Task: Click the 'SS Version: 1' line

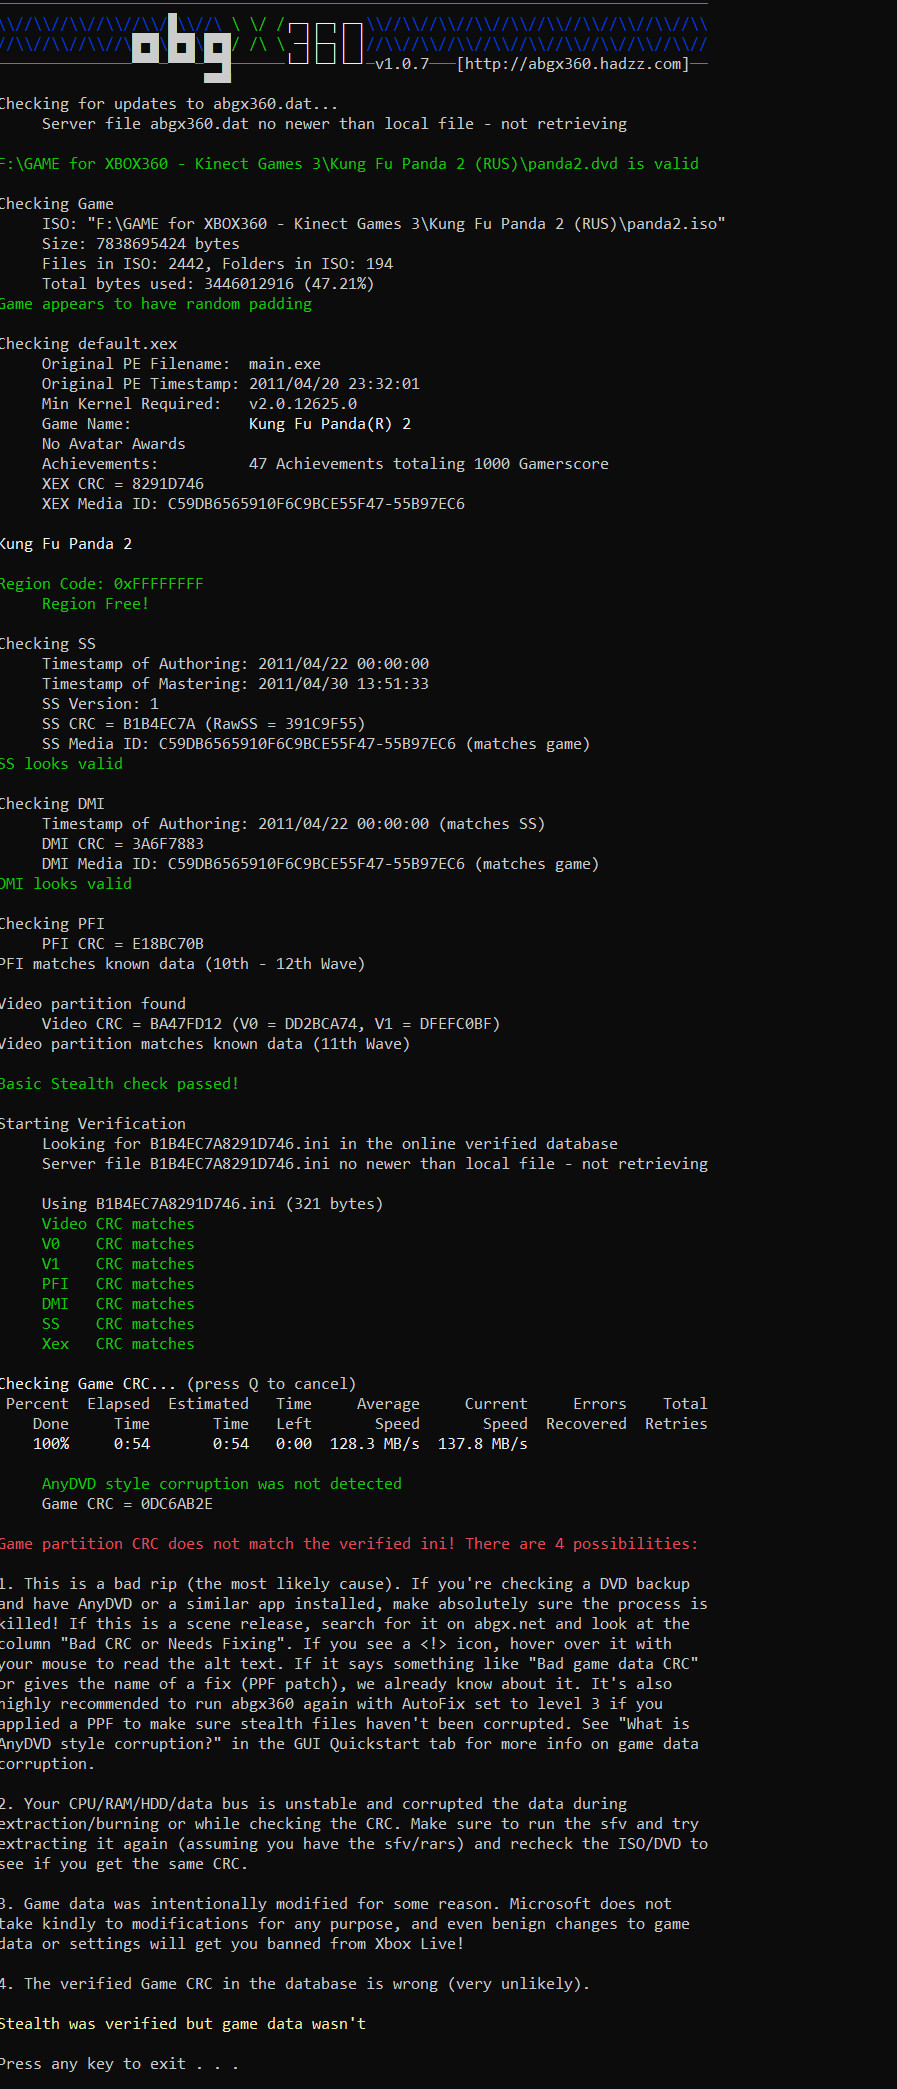Action: (100, 704)
